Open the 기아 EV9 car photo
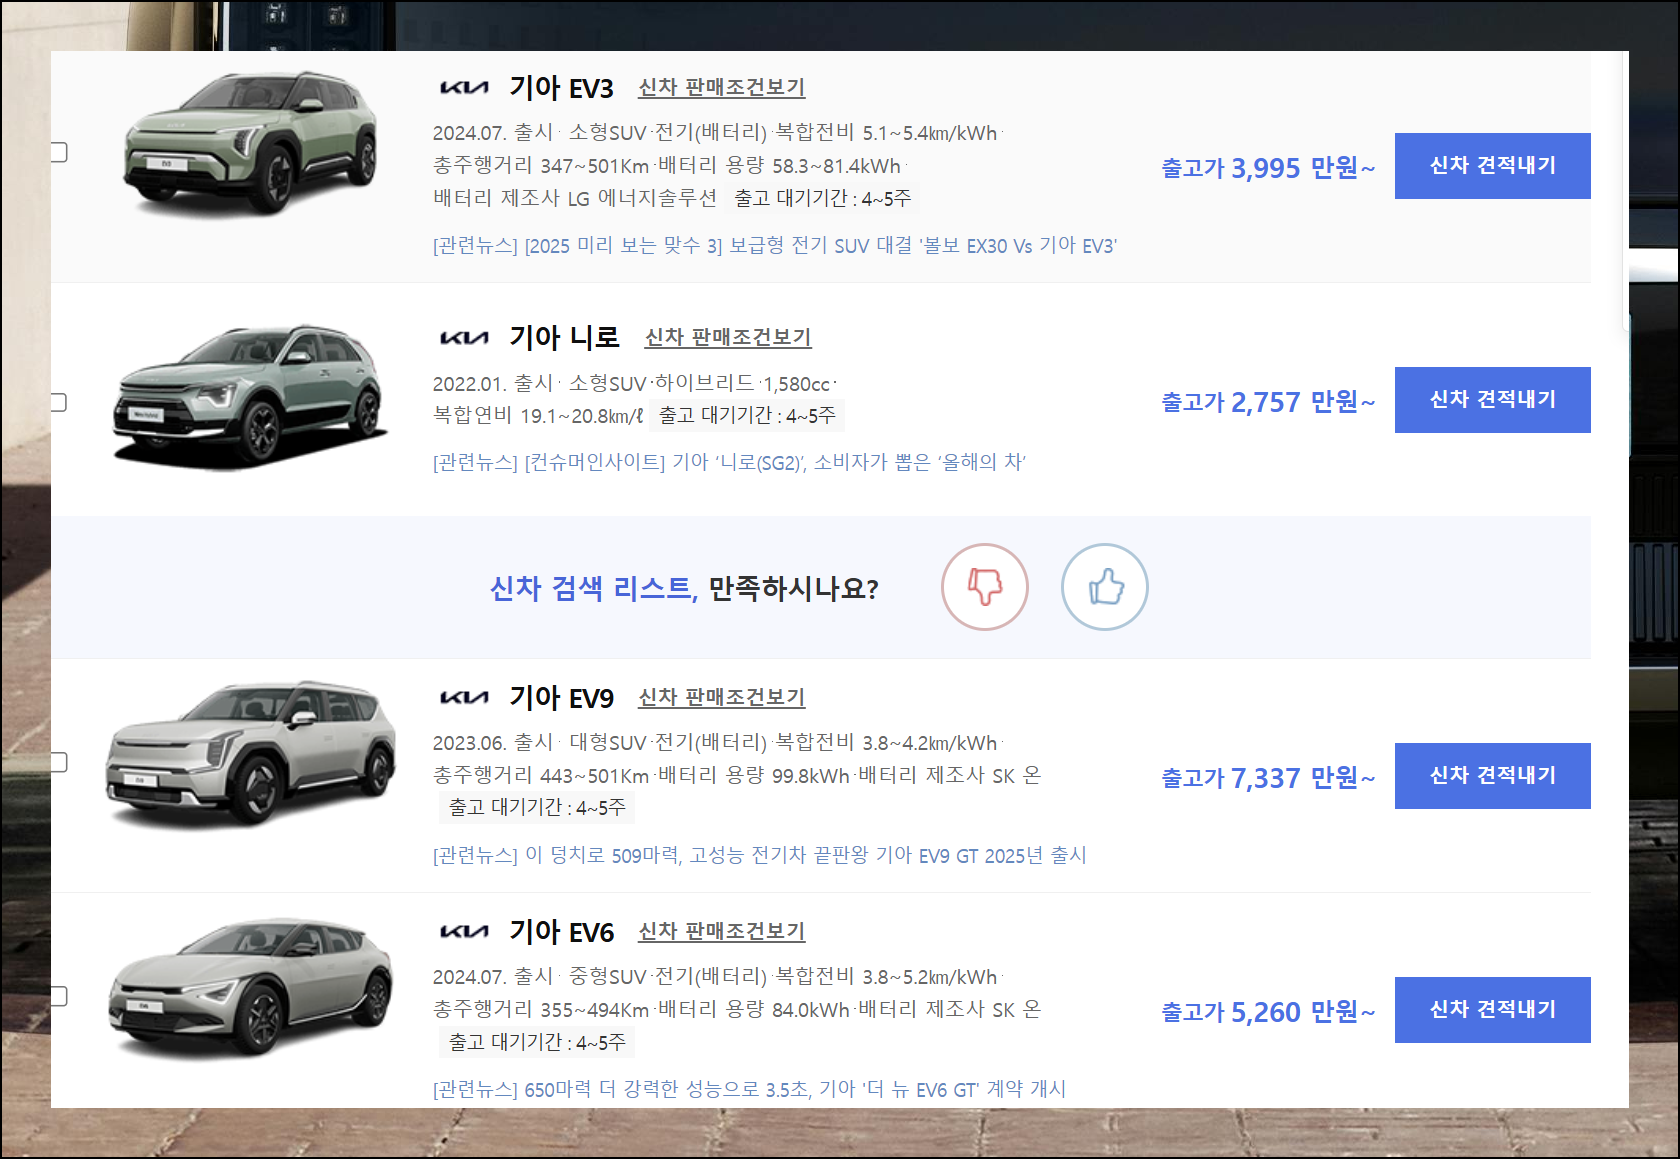 coord(250,754)
